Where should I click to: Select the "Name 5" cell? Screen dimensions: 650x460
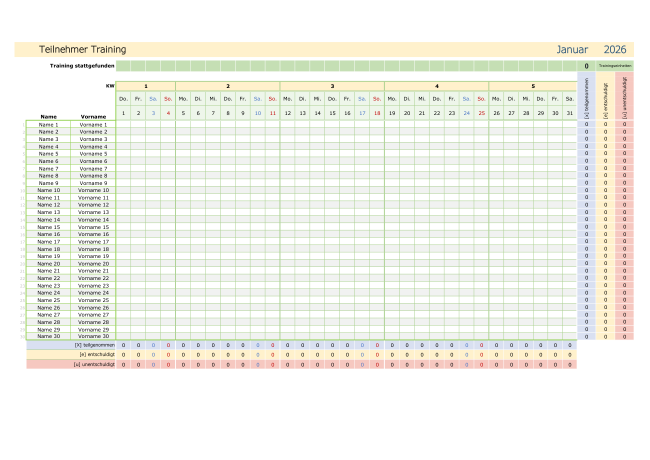pyautogui.click(x=49, y=154)
